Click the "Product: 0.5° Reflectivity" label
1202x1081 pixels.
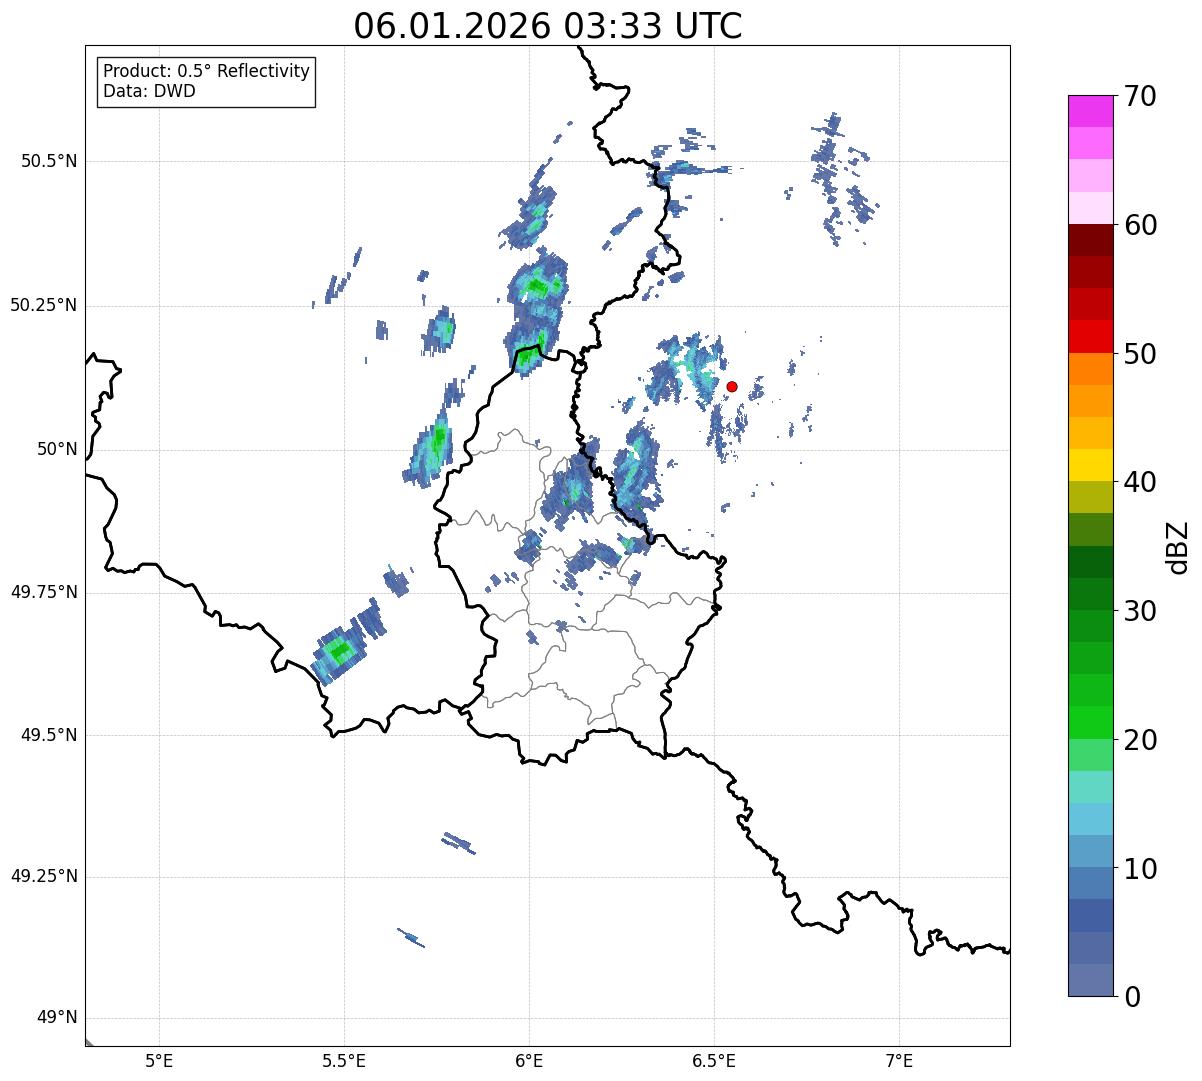tap(206, 72)
